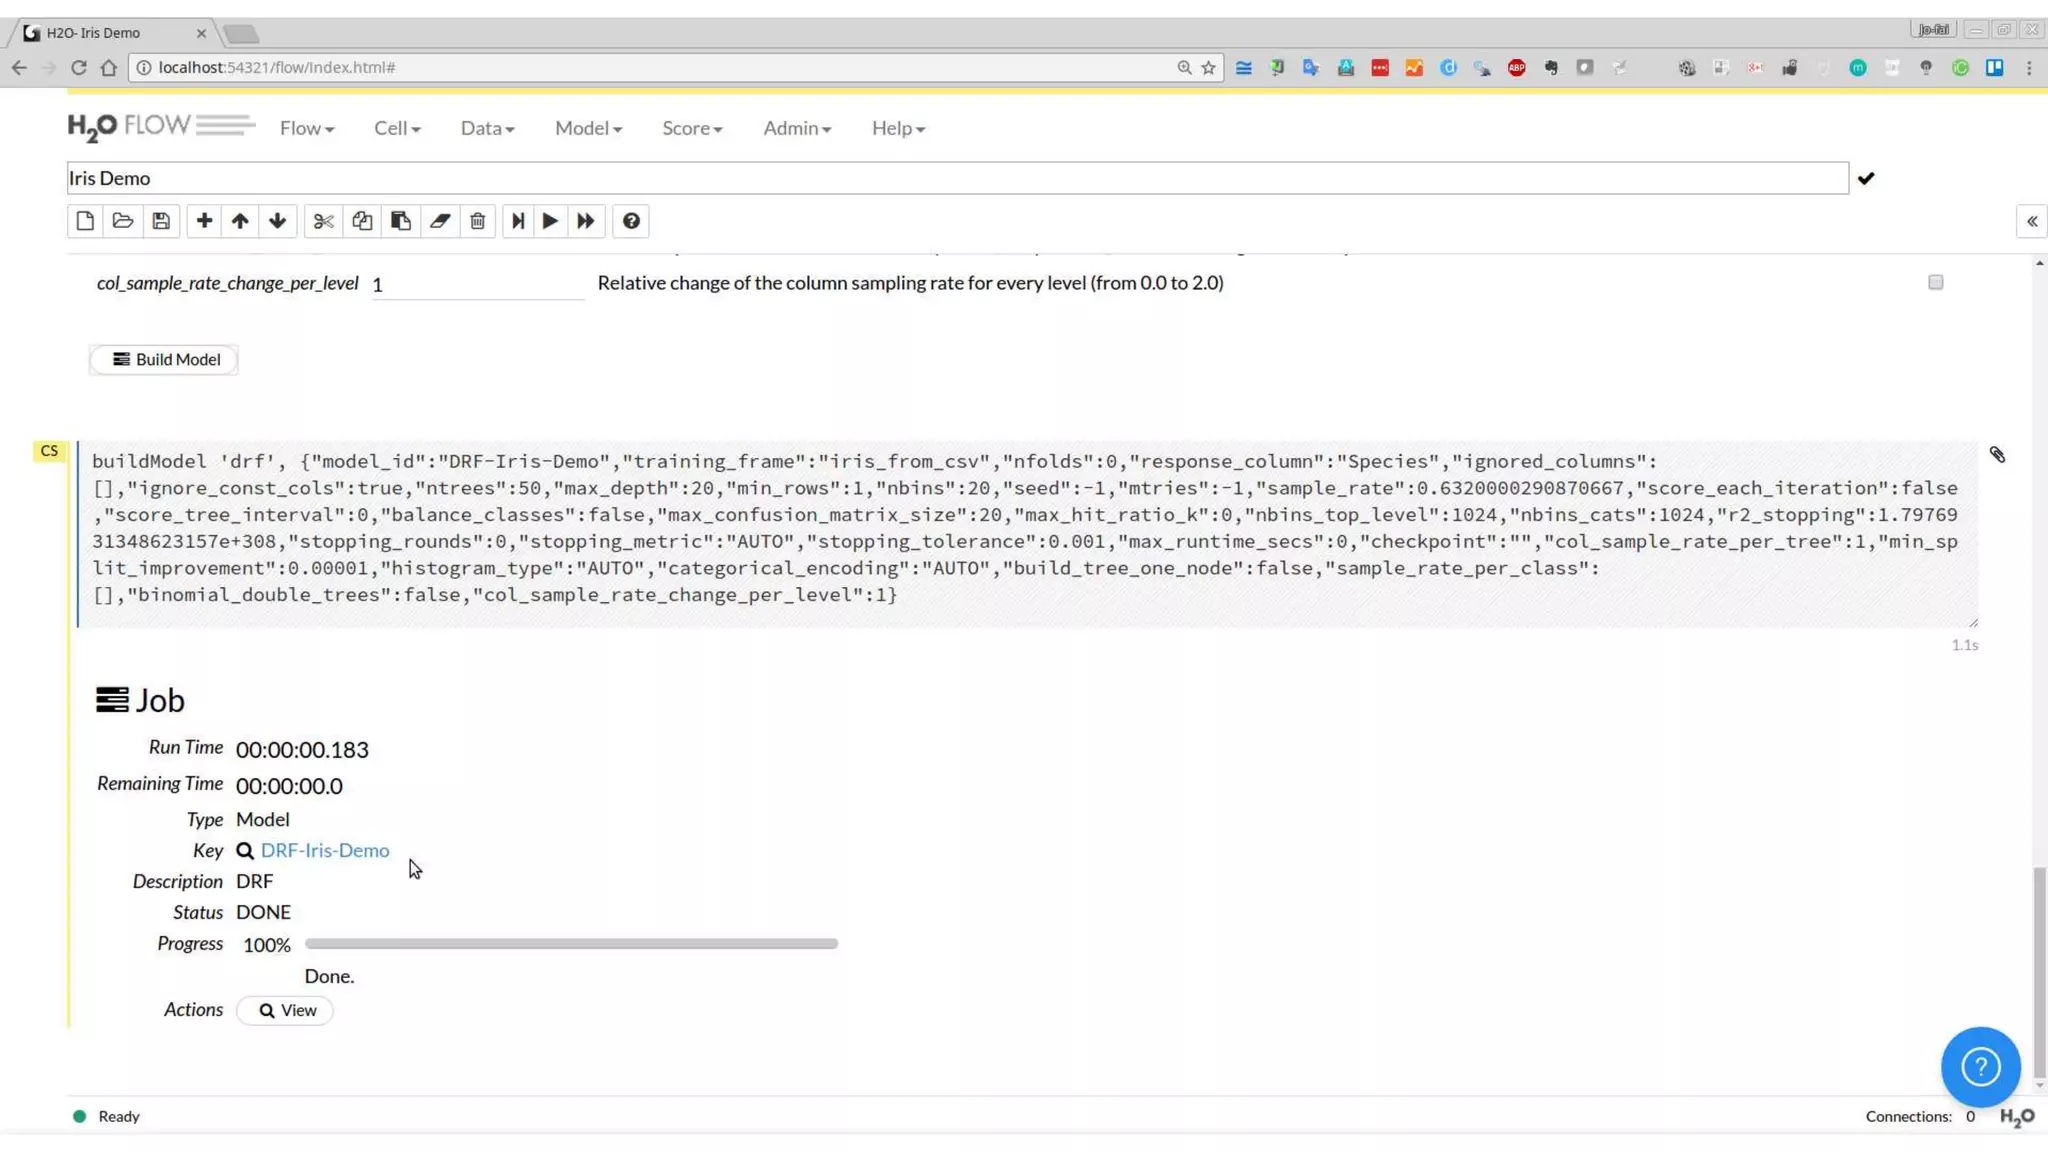Collapse the sidebar with double-chevron button
2048x1152 pixels.
click(x=2031, y=221)
